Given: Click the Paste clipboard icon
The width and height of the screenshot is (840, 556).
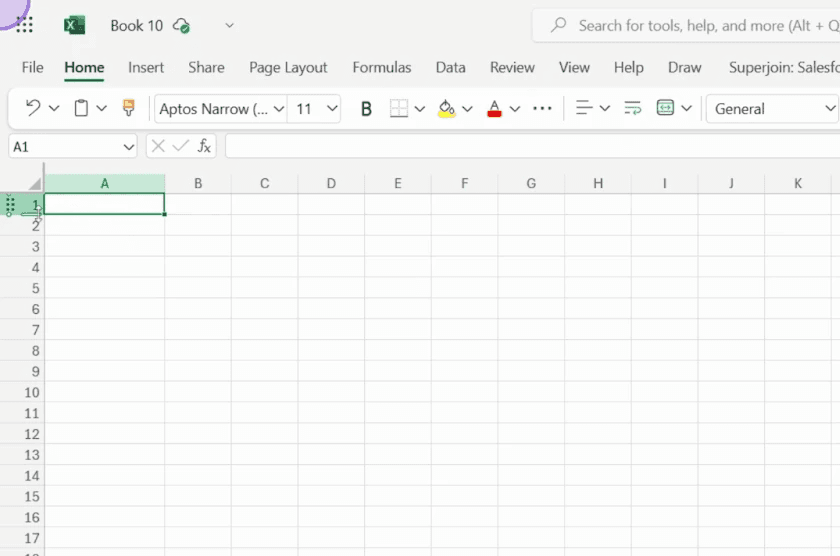Looking at the screenshot, I should click(81, 108).
